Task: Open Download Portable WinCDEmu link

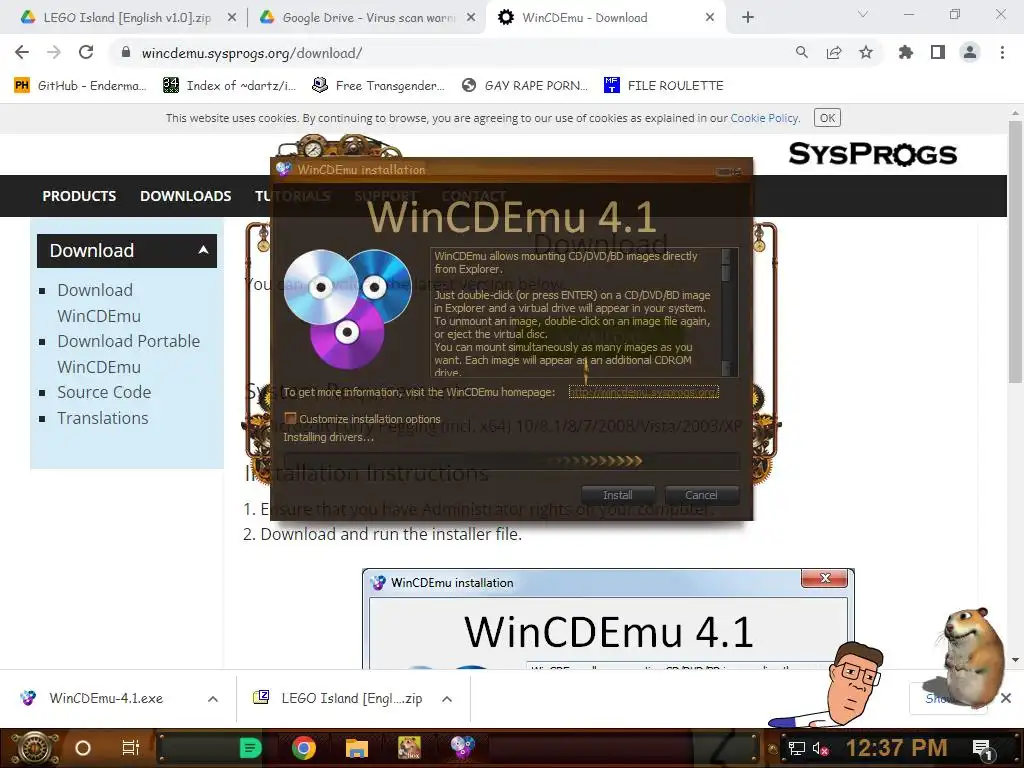Action: (128, 354)
